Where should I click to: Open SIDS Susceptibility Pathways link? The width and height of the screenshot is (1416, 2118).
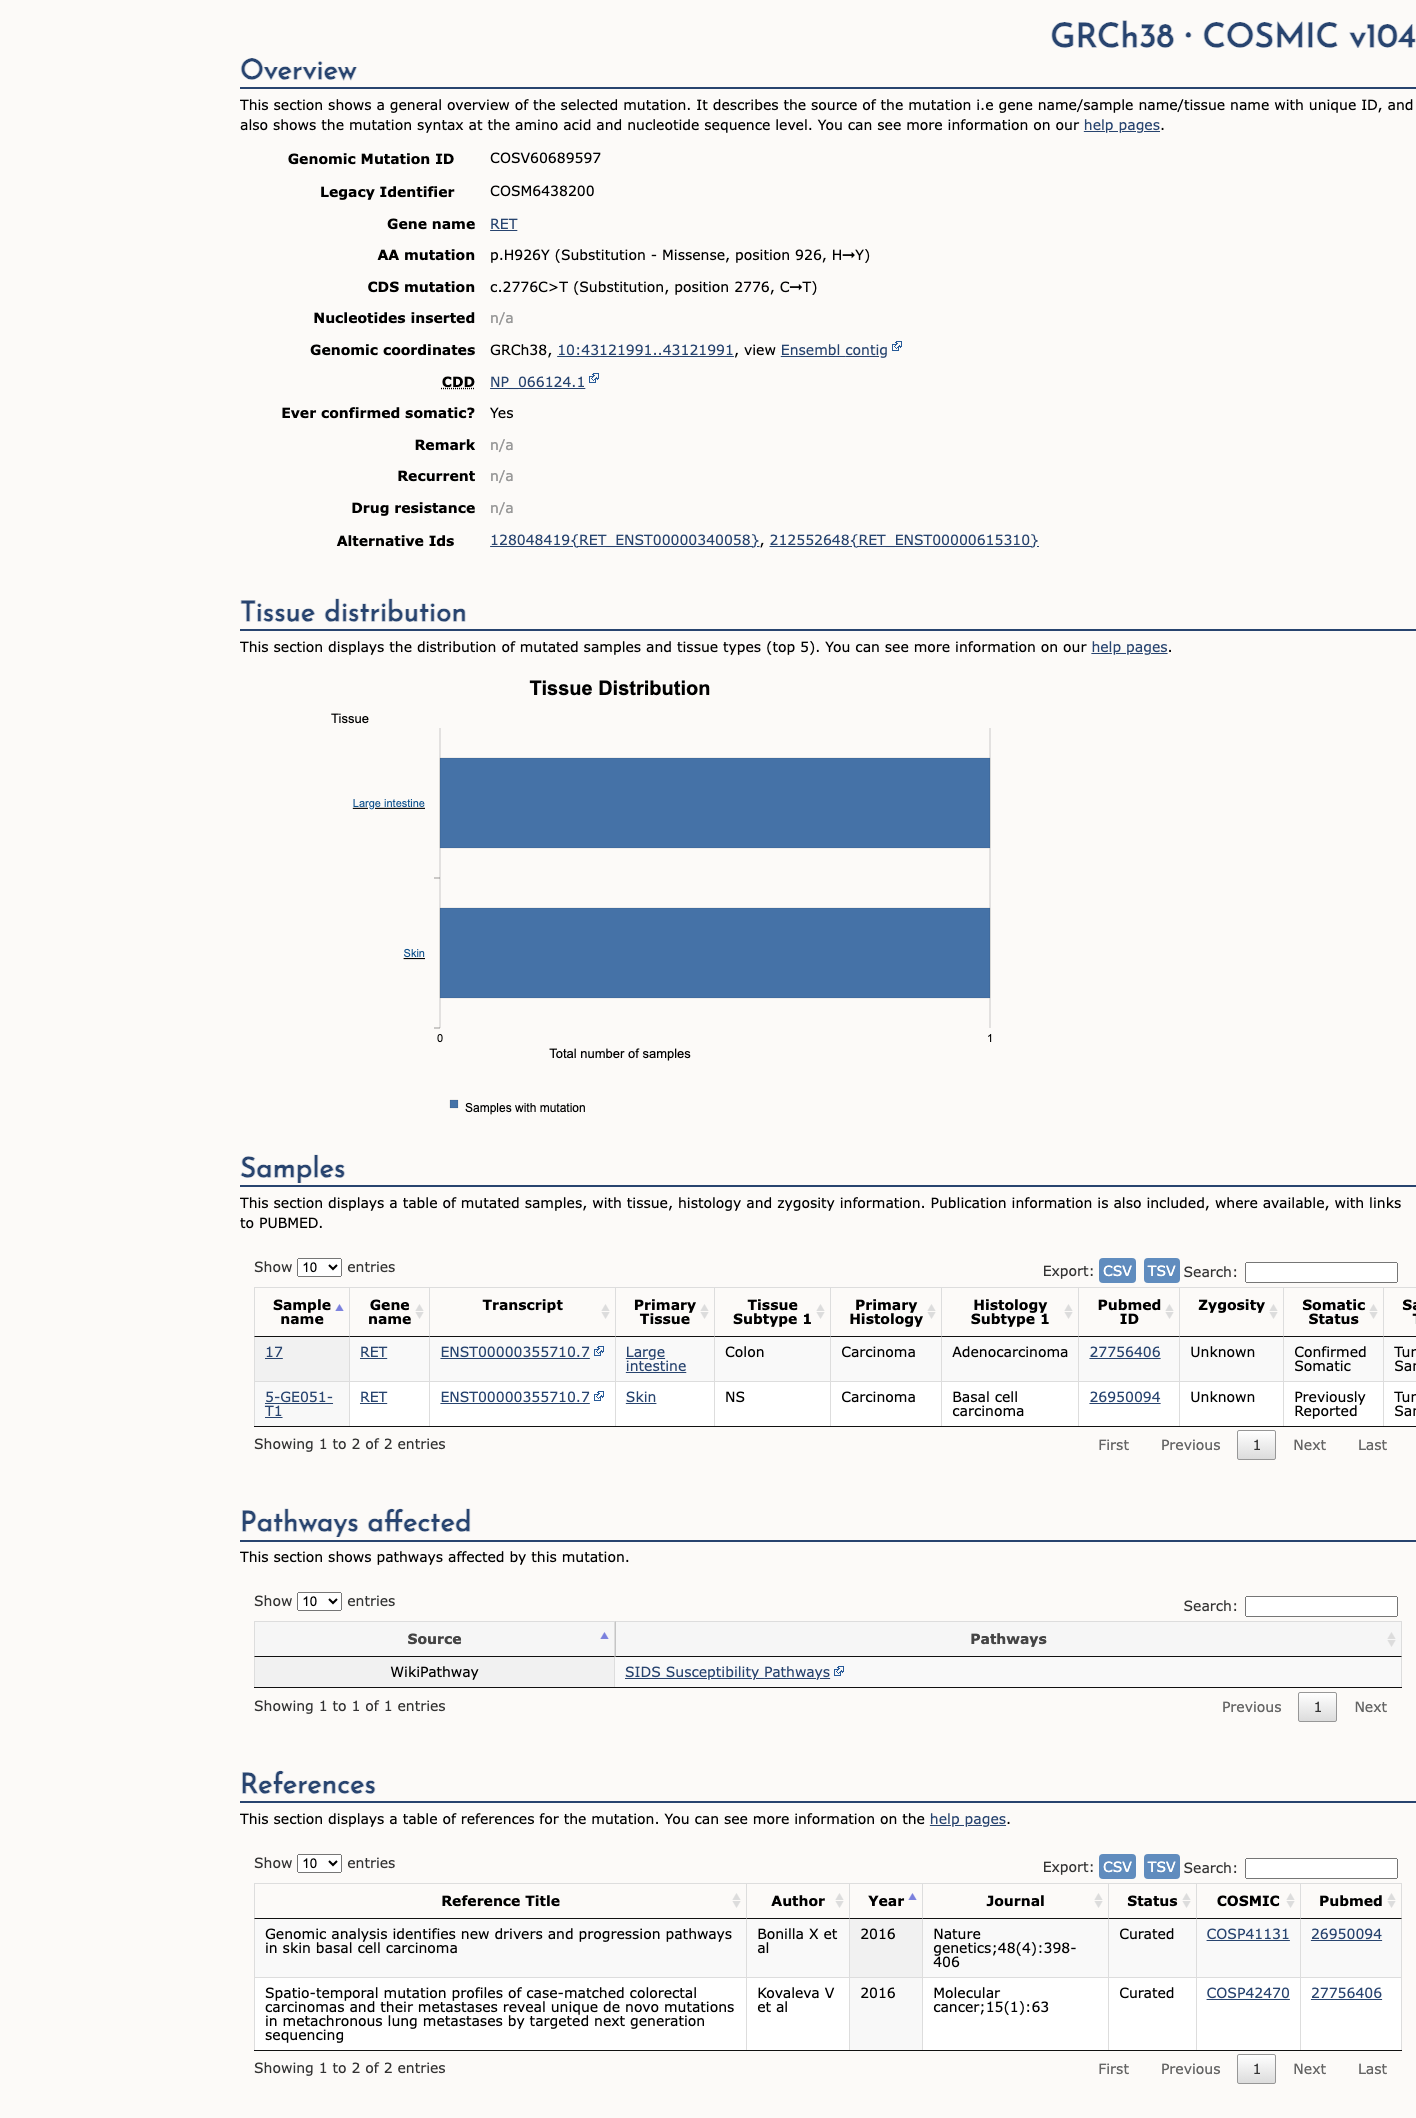(727, 1672)
